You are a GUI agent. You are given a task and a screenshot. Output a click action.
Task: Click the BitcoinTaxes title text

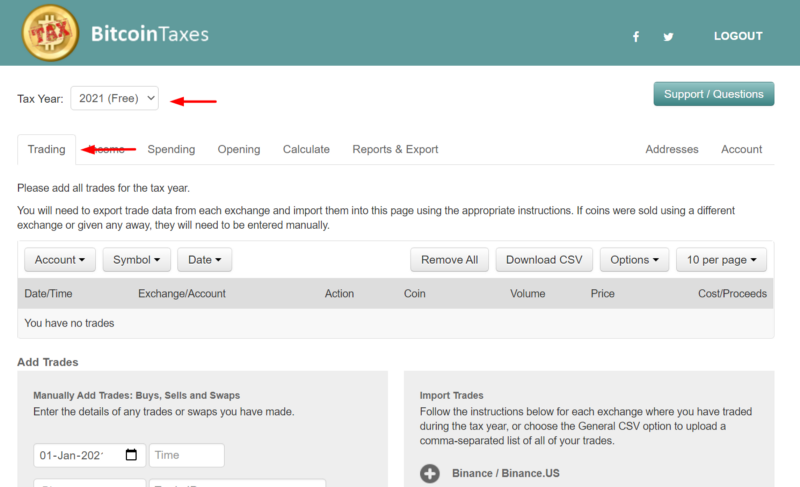coord(149,34)
